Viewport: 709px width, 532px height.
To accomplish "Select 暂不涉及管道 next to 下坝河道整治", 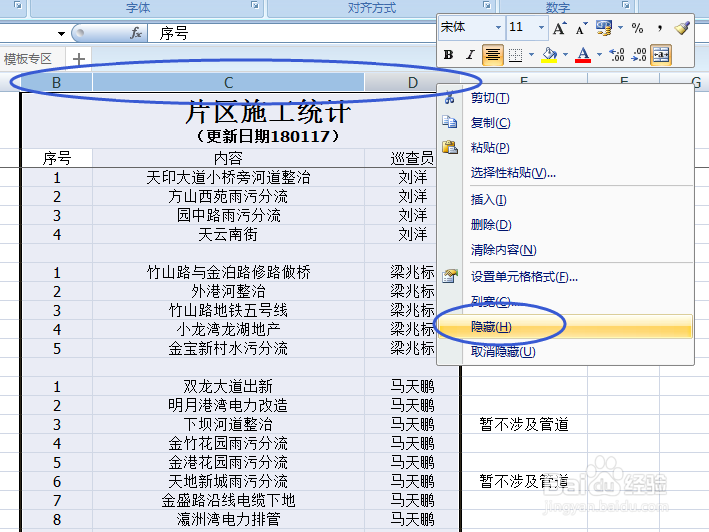I will pyautogui.click(x=524, y=424).
